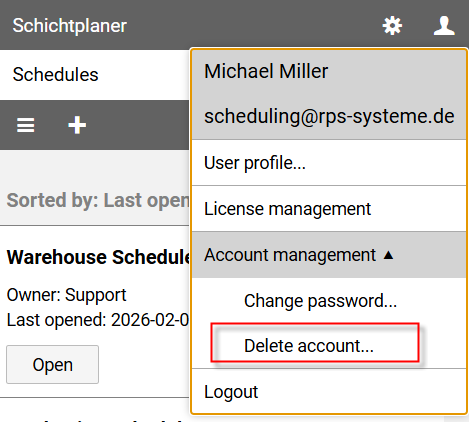Click the user account icon
469x422 pixels.
tap(444, 26)
